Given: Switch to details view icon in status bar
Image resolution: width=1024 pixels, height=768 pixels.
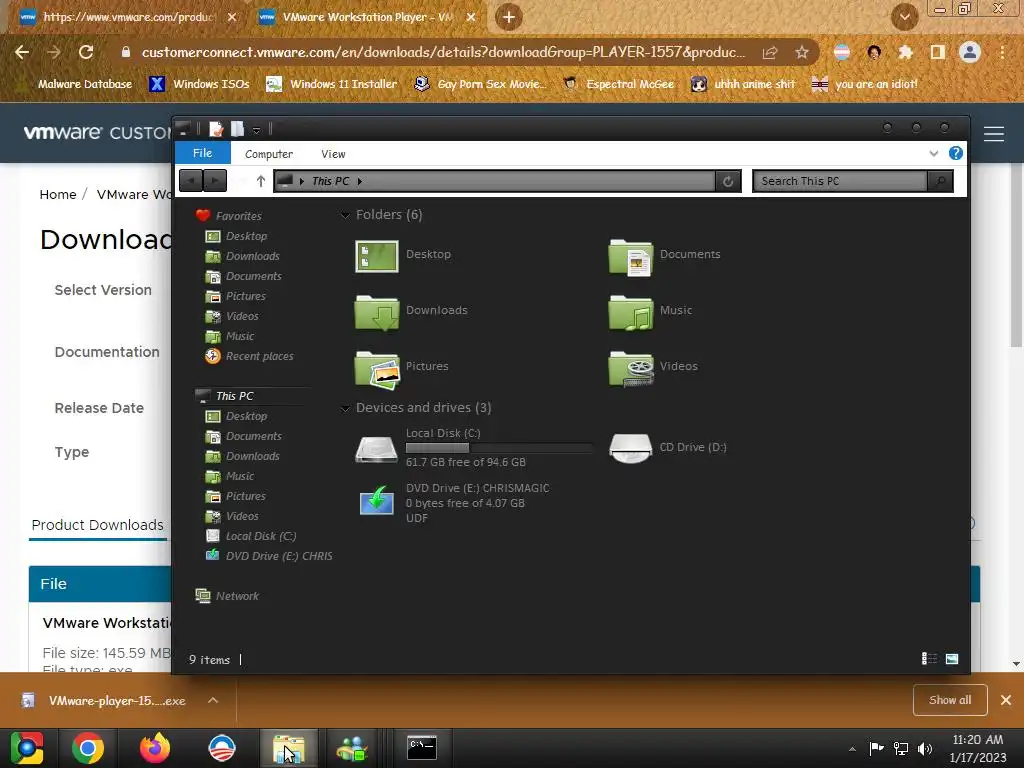Looking at the screenshot, I should coord(929,658).
